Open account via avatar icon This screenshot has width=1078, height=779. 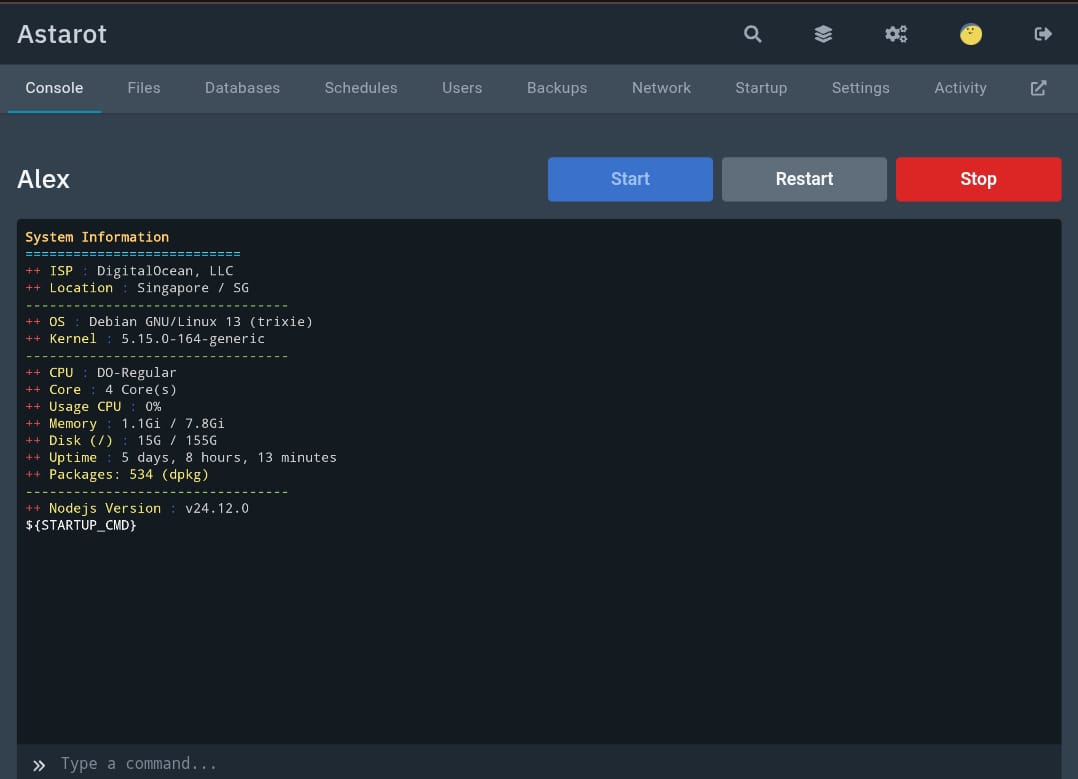[x=971, y=34]
